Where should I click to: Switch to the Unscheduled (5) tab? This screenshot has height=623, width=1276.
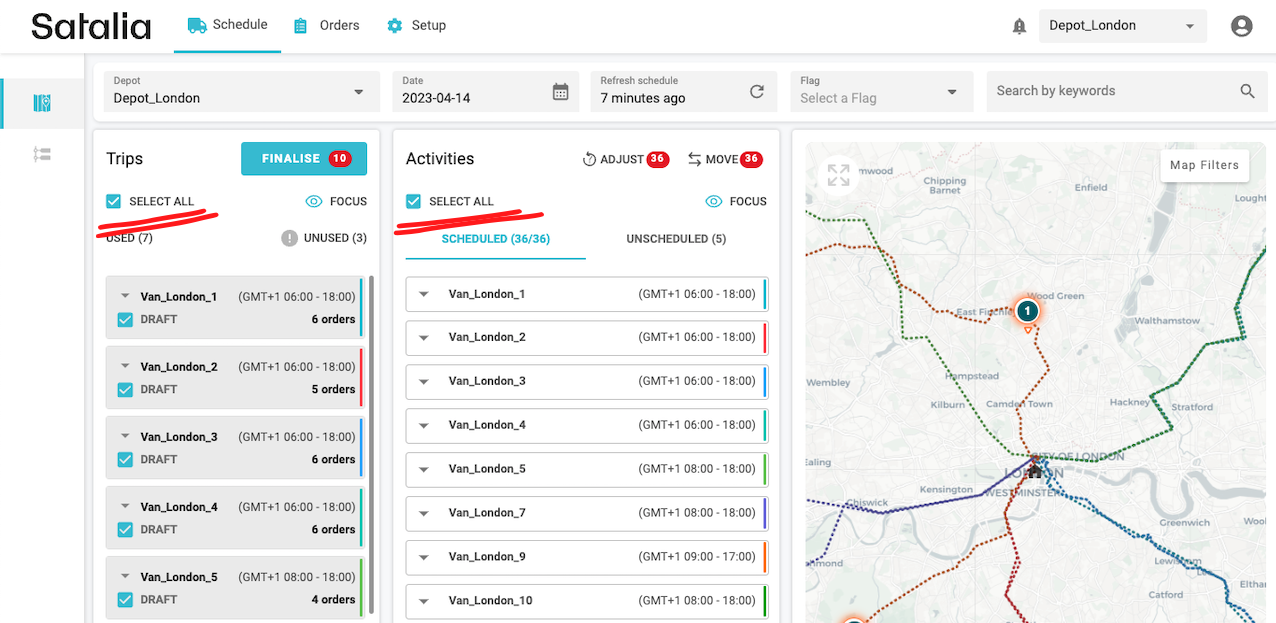[676, 239]
